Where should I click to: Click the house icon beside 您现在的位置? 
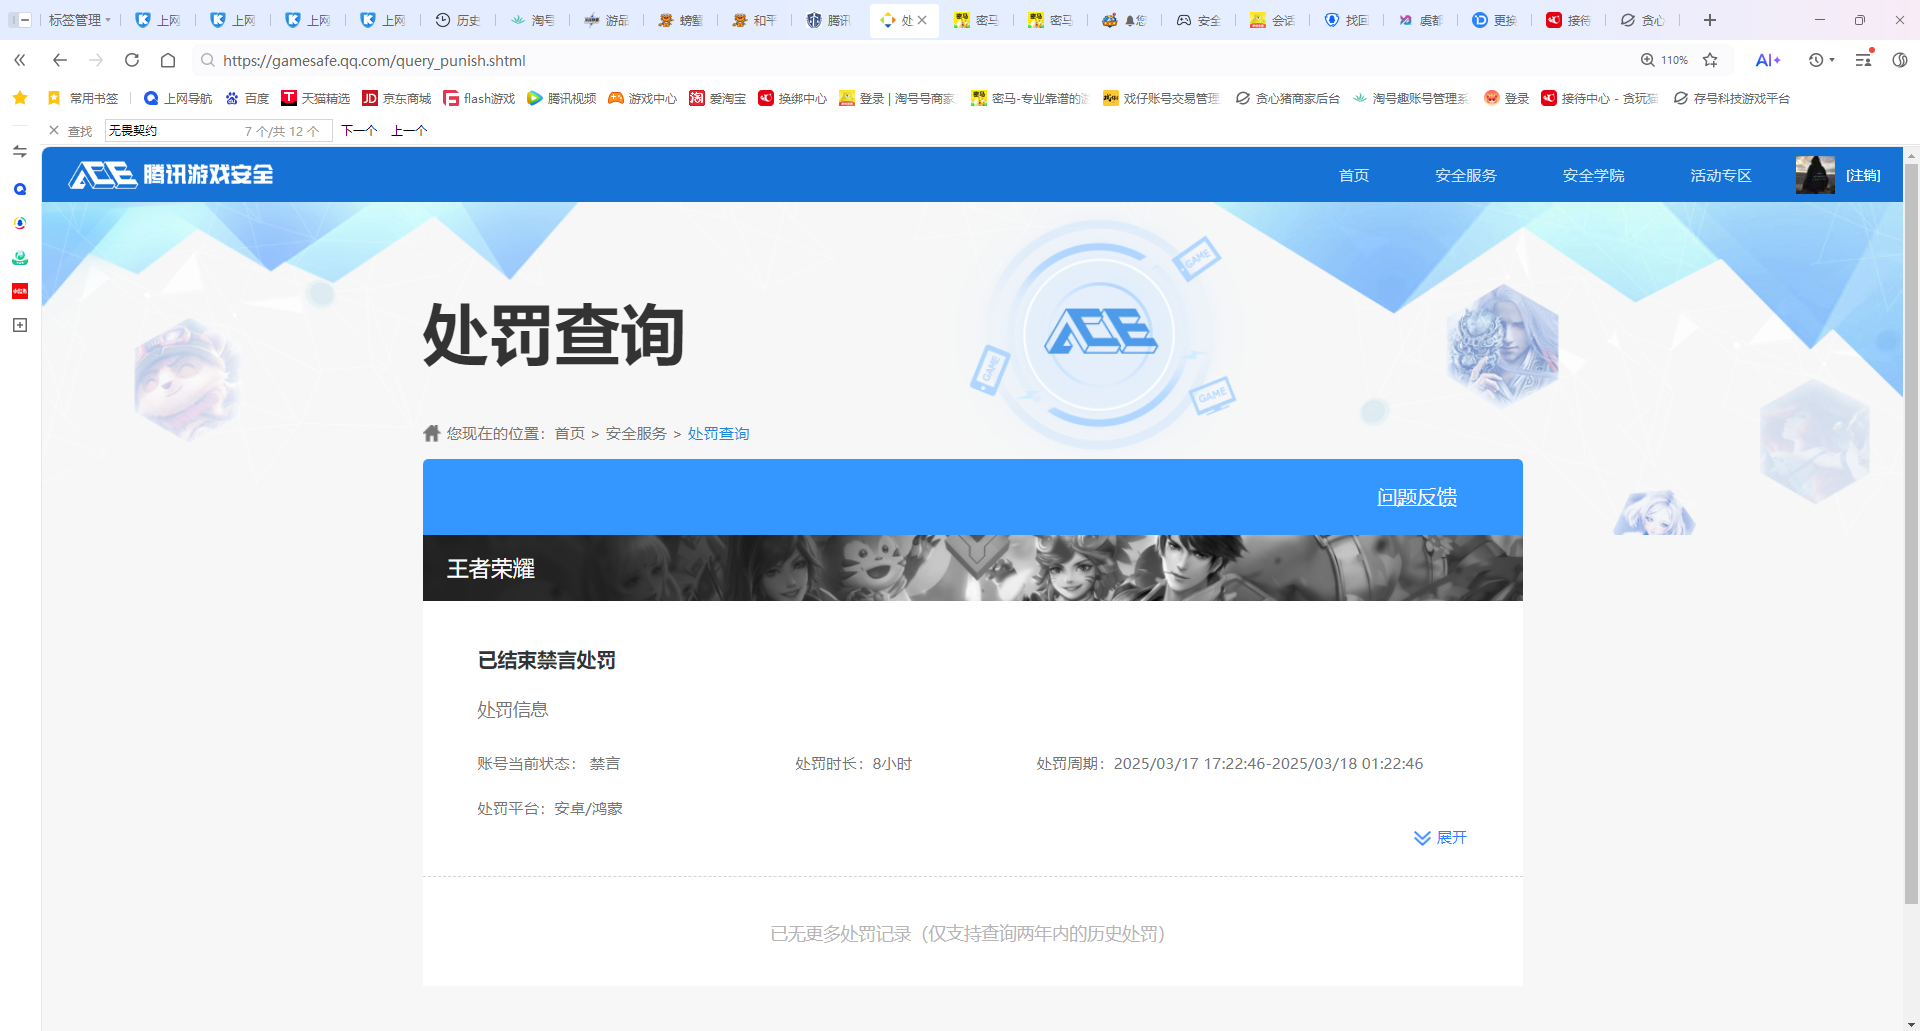tap(431, 432)
